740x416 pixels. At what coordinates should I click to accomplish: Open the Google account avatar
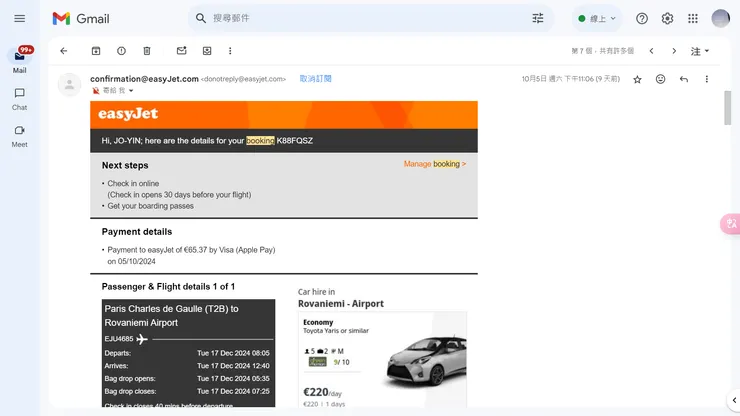pyautogui.click(x=720, y=18)
